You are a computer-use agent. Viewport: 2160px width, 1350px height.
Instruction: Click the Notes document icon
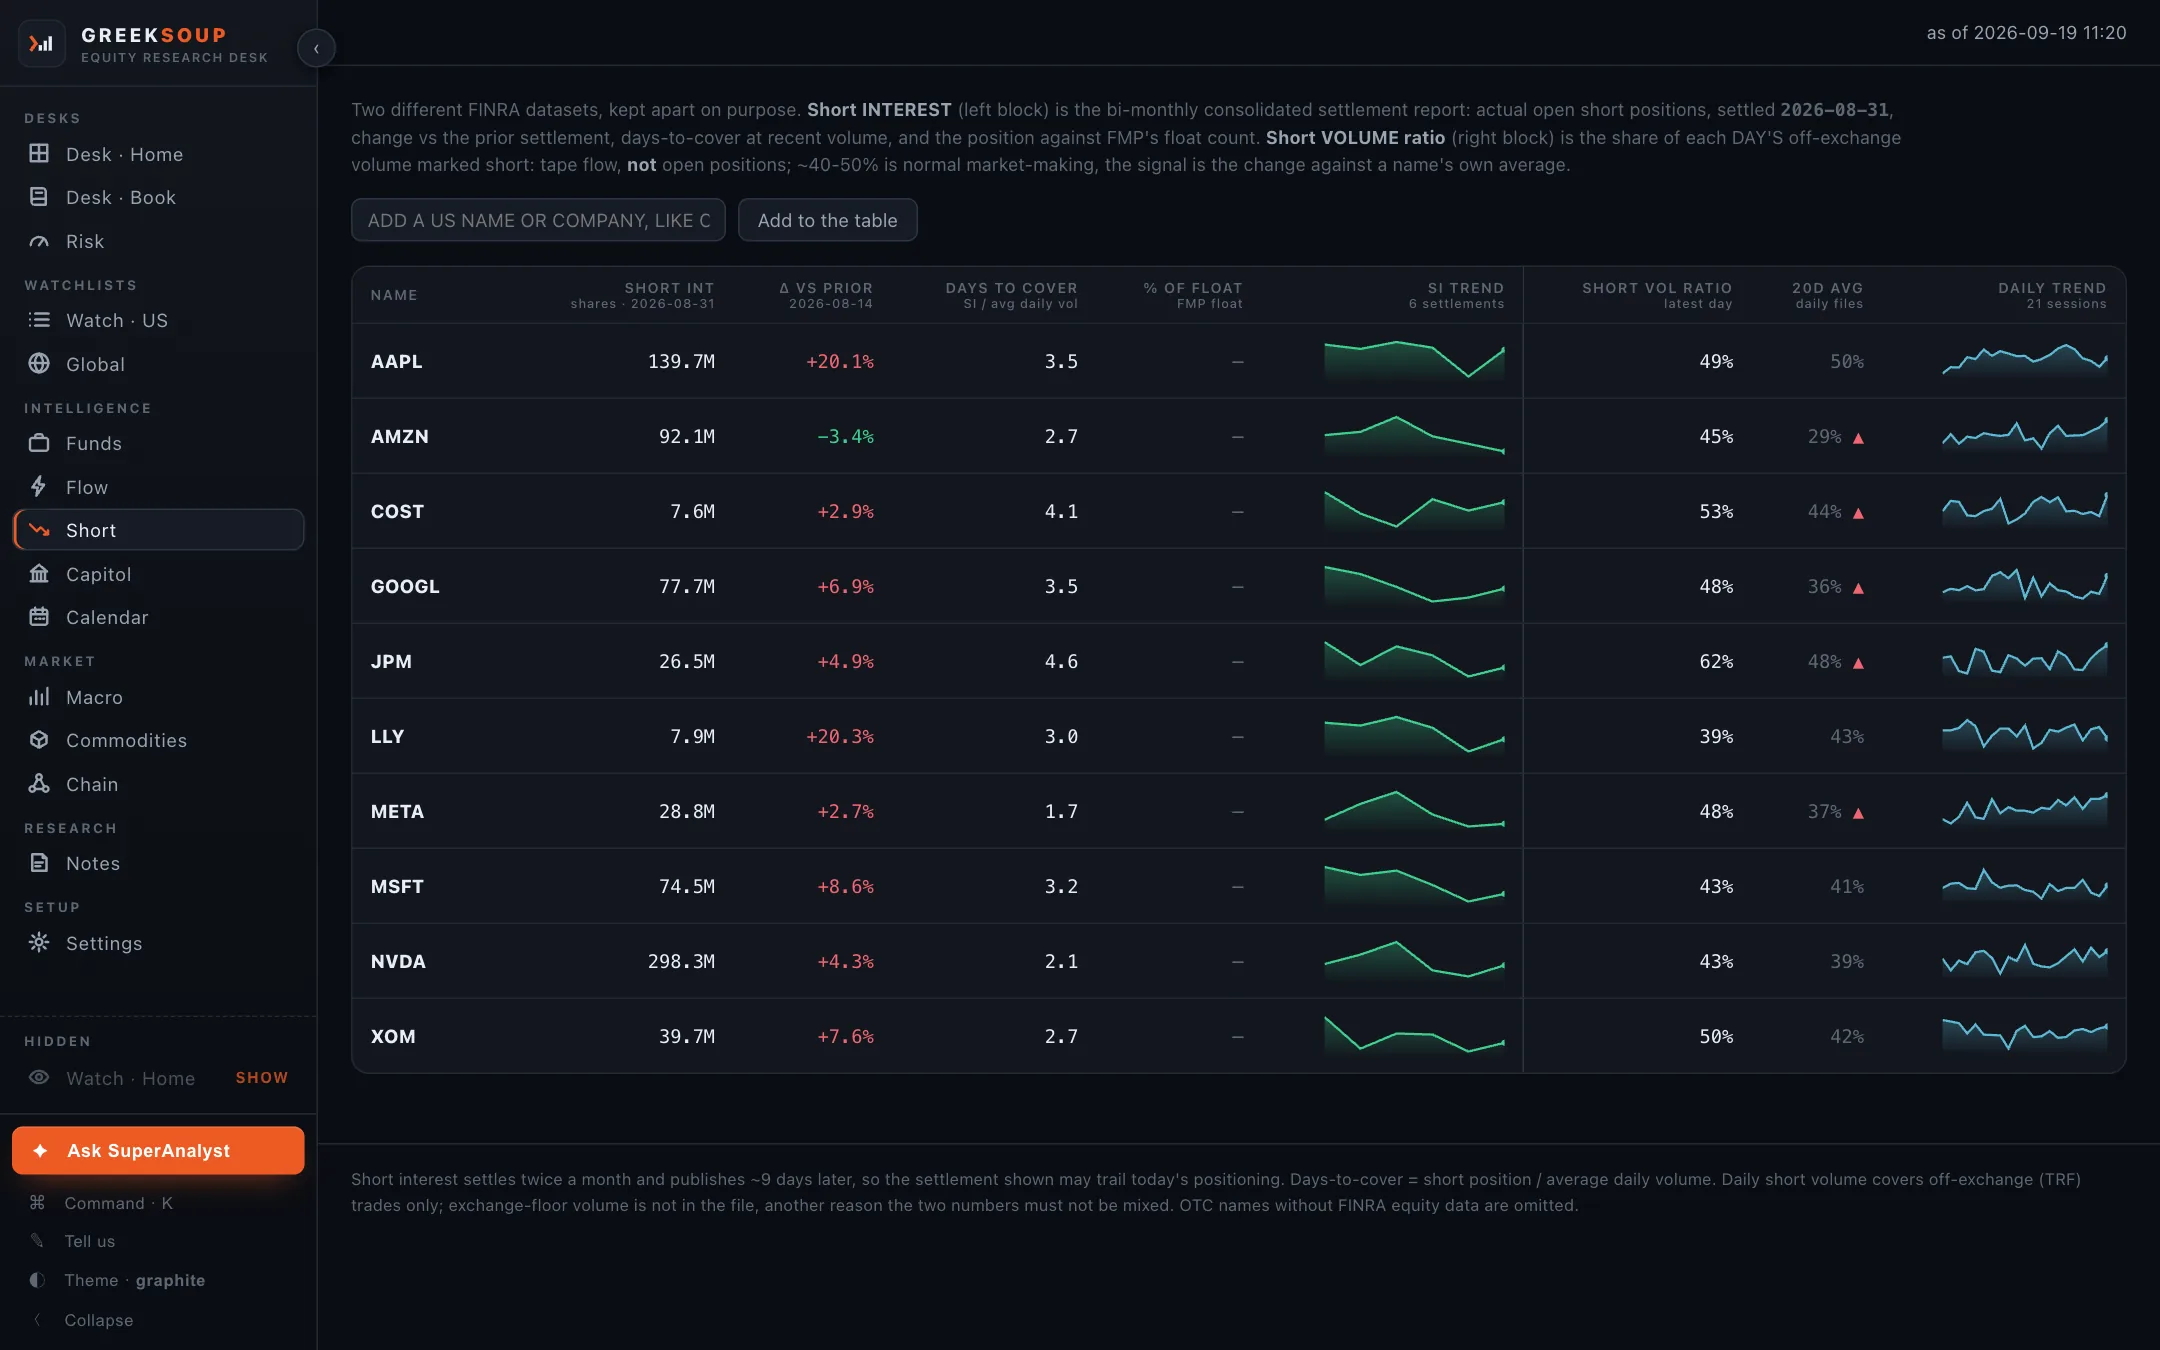click(39, 863)
